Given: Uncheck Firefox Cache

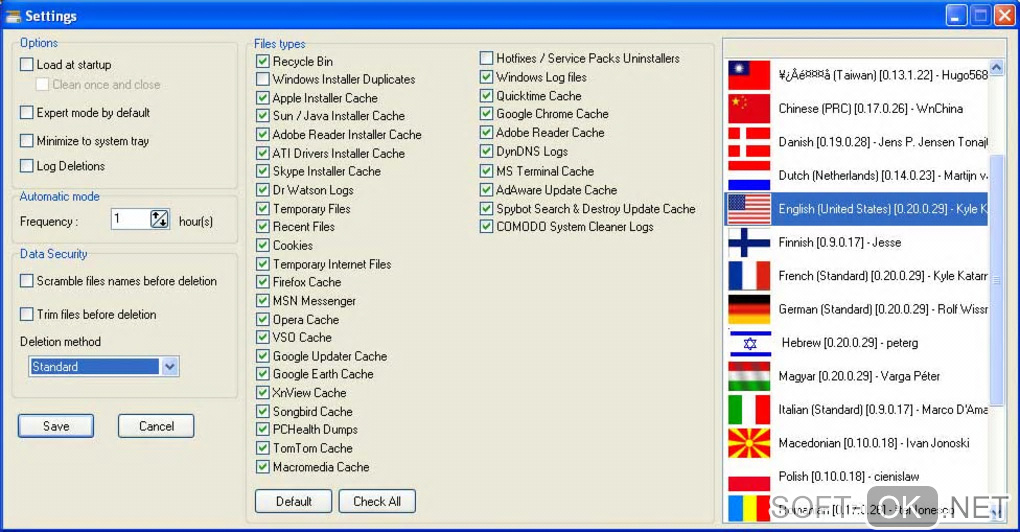Looking at the screenshot, I should pyautogui.click(x=263, y=282).
